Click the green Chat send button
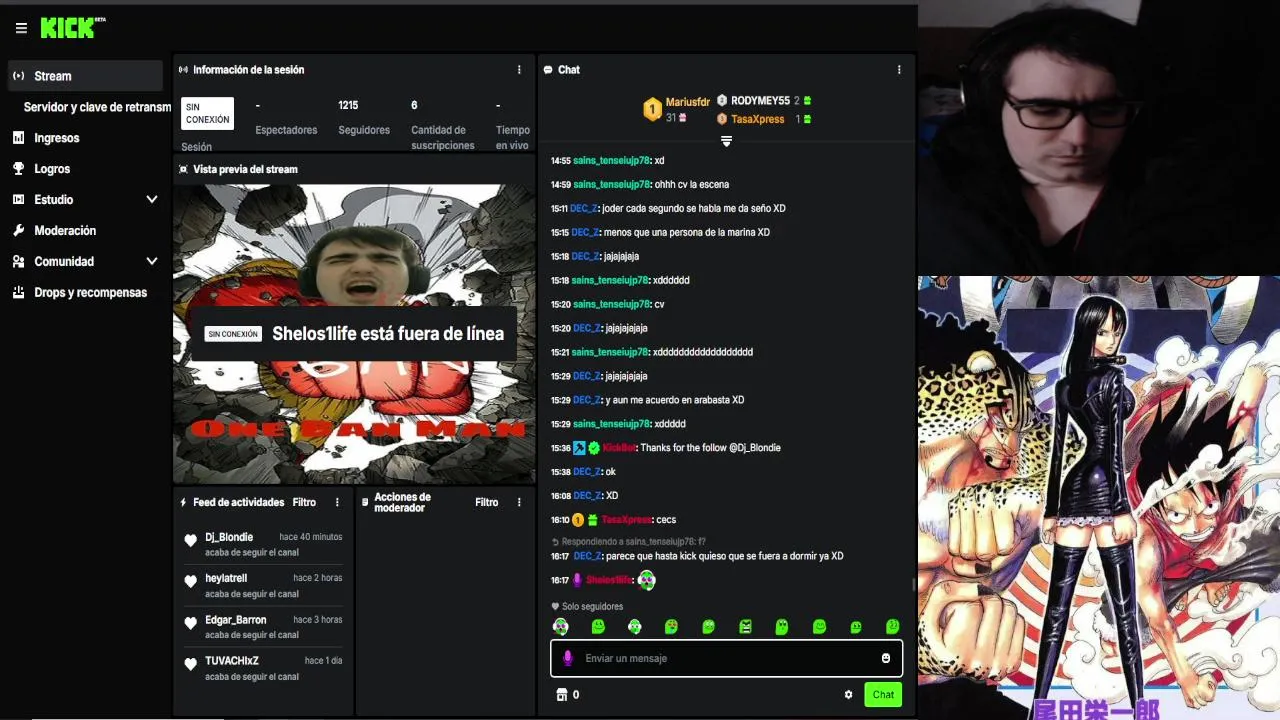The height and width of the screenshot is (720, 1280). tap(883, 695)
